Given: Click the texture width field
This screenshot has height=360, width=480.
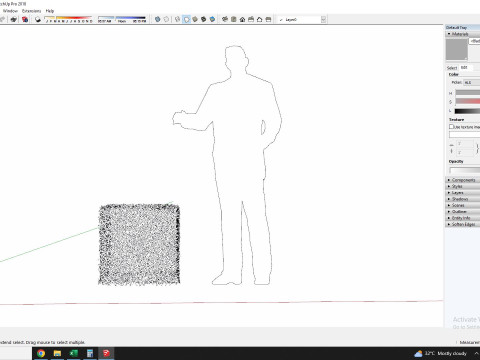Looking at the screenshot, I should (x=465, y=144).
